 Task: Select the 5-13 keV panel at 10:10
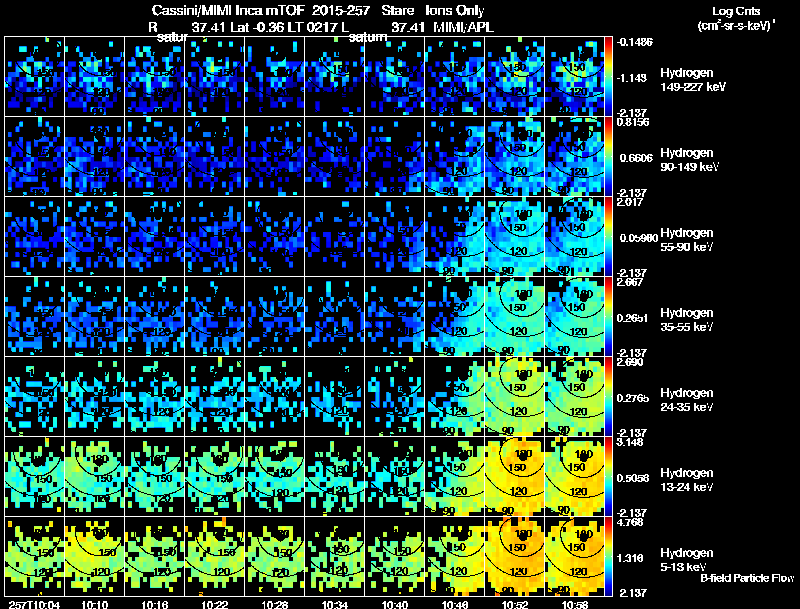[94, 557]
